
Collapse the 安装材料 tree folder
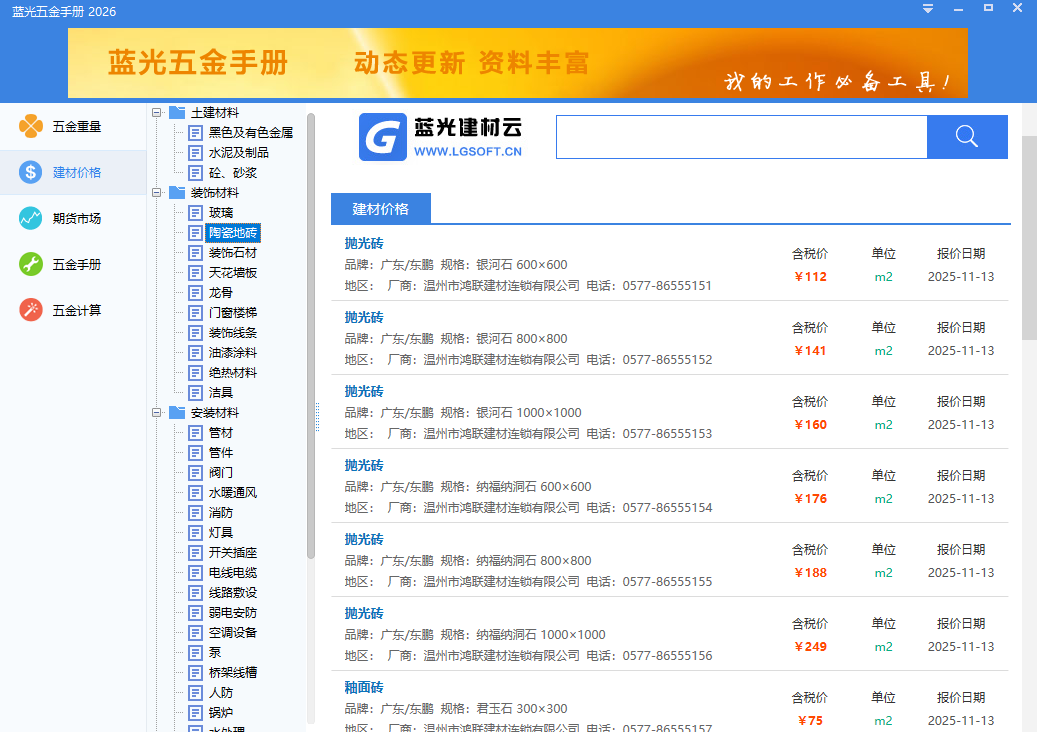pyautogui.click(x=156, y=413)
